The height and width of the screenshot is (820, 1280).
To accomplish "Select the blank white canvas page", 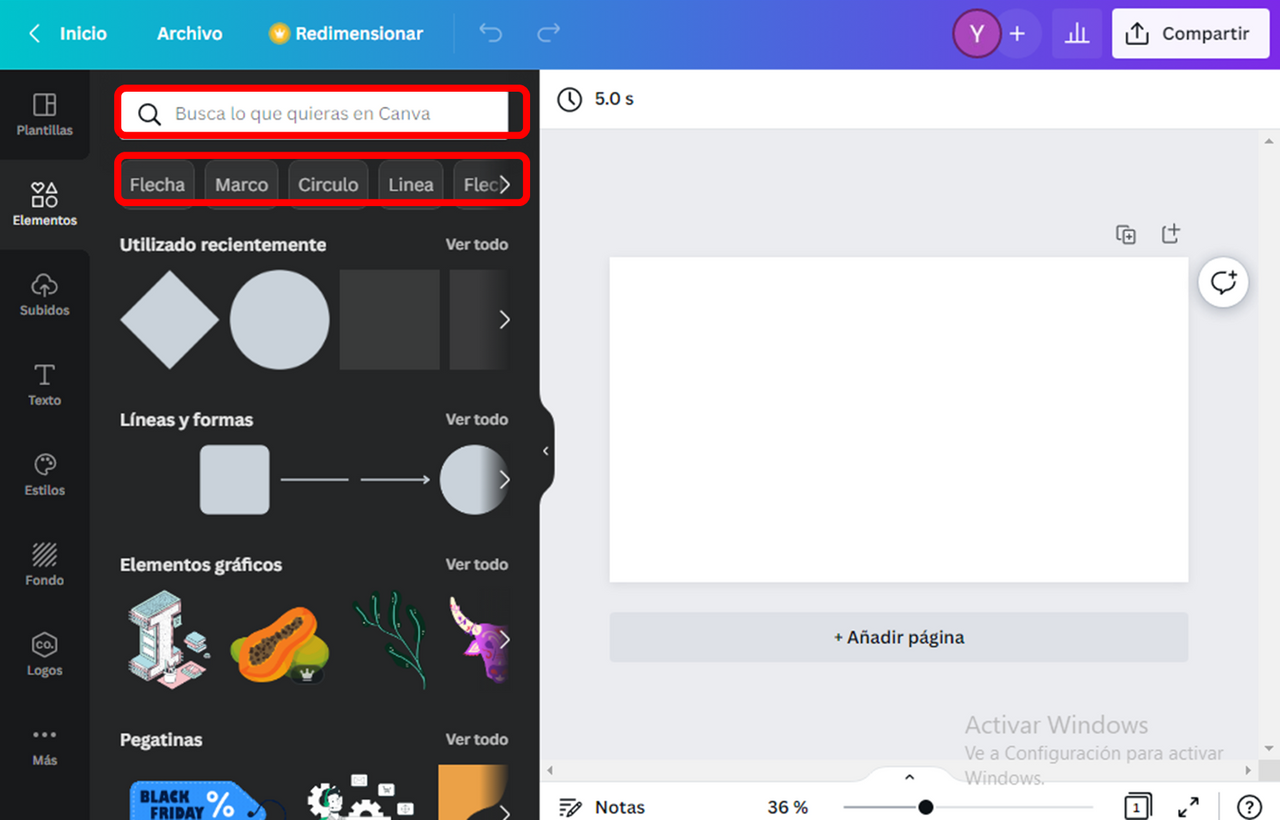I will (899, 419).
